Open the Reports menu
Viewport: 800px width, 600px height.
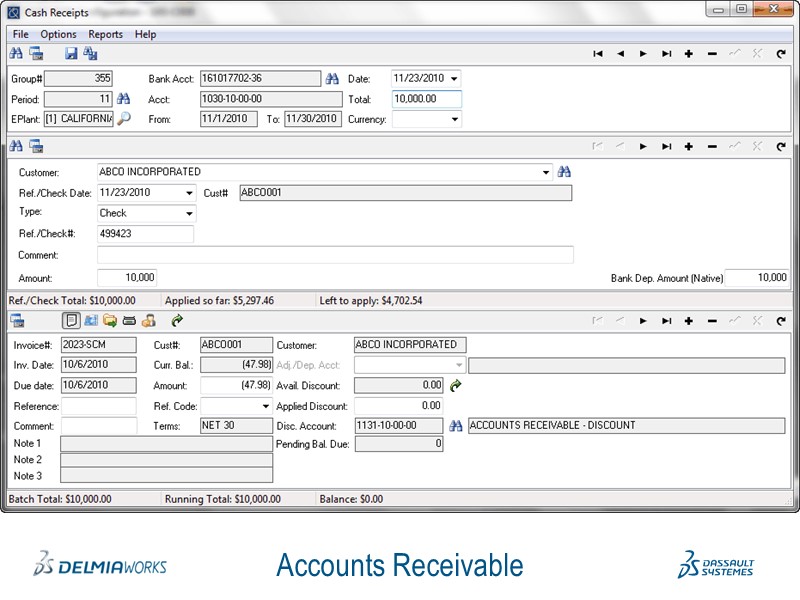pos(105,34)
